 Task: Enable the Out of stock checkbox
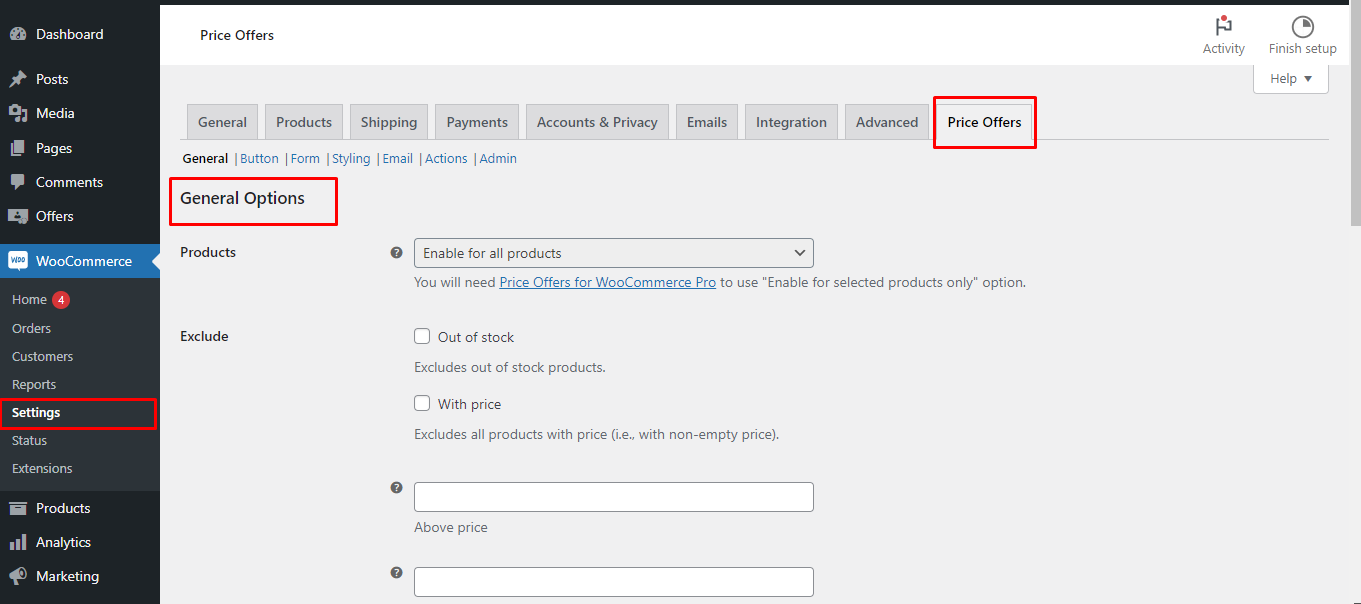click(x=422, y=336)
